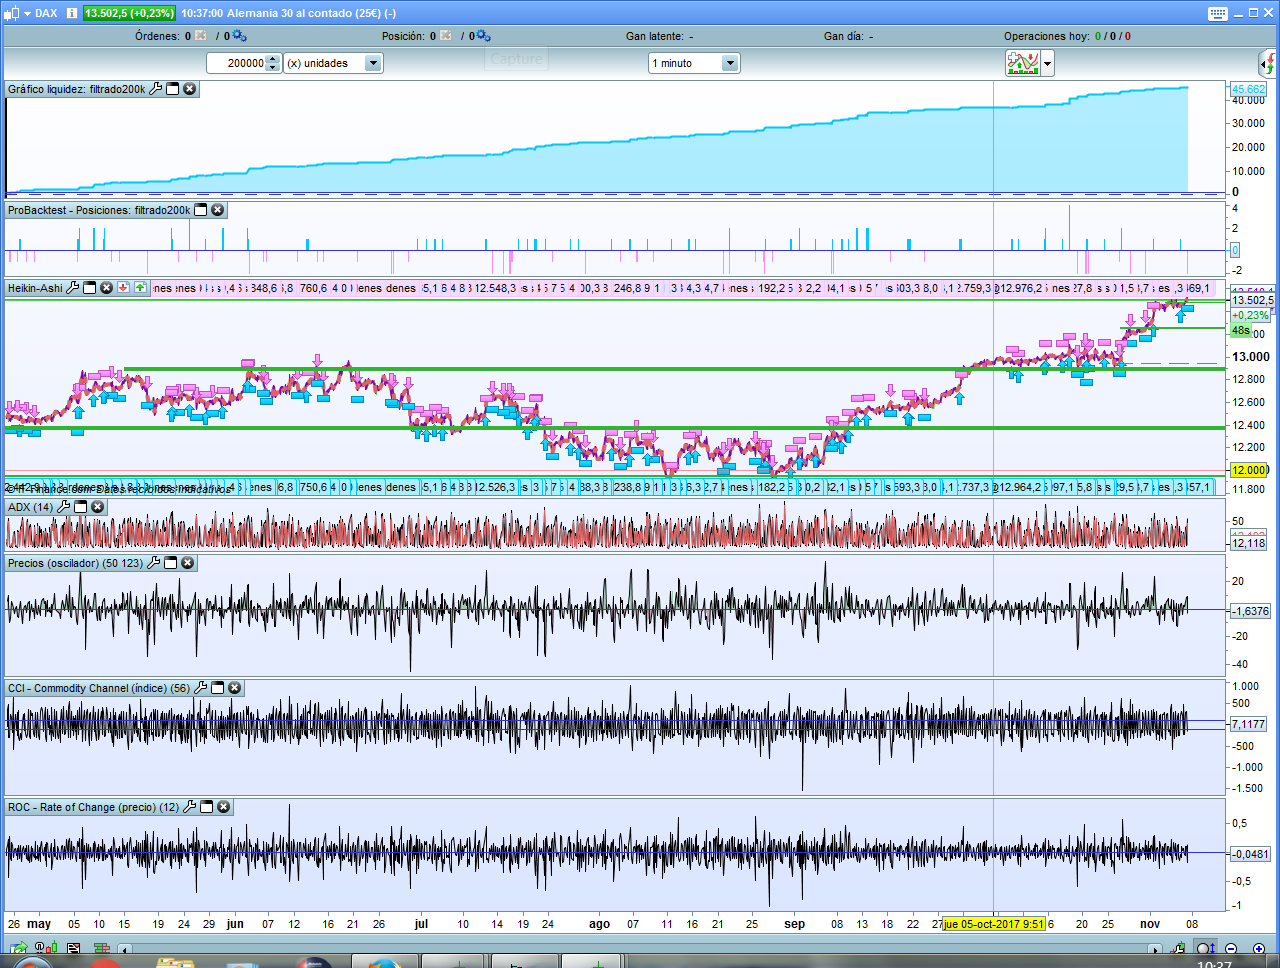1280x968 pixels.
Task: Open the virtual keyboard icon in title bar
Action: pyautogui.click(x=1217, y=13)
